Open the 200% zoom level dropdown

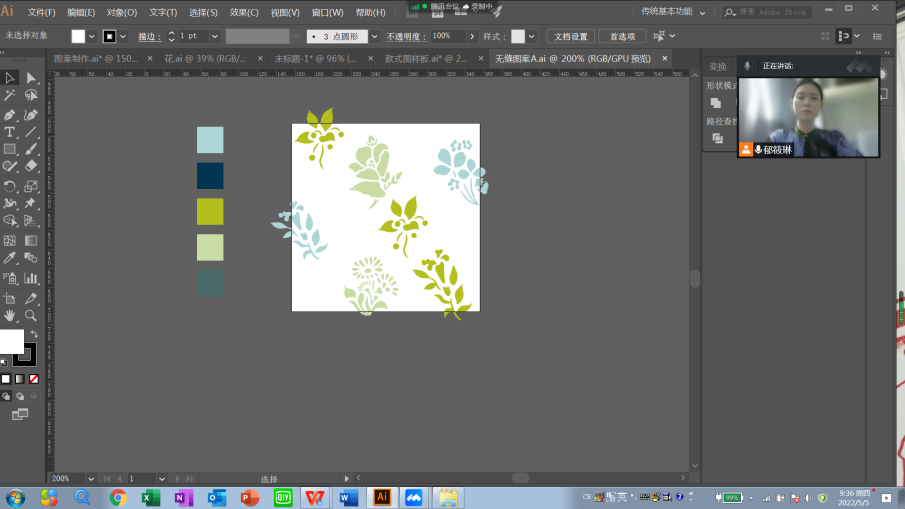coord(91,479)
